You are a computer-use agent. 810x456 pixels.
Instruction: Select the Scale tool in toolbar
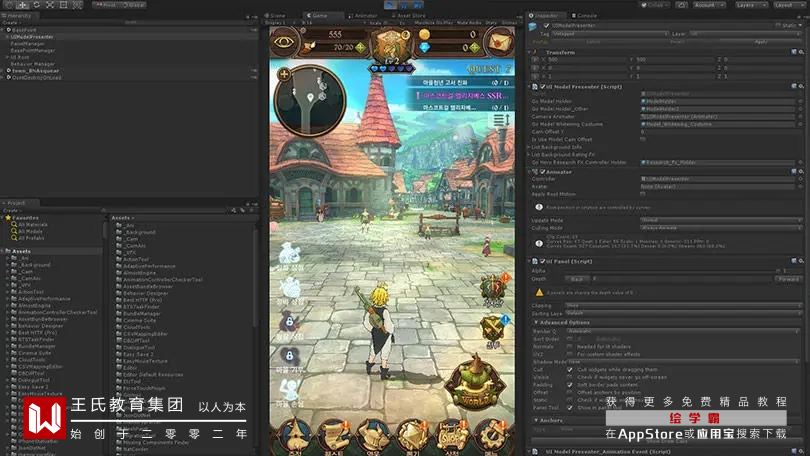pos(50,5)
